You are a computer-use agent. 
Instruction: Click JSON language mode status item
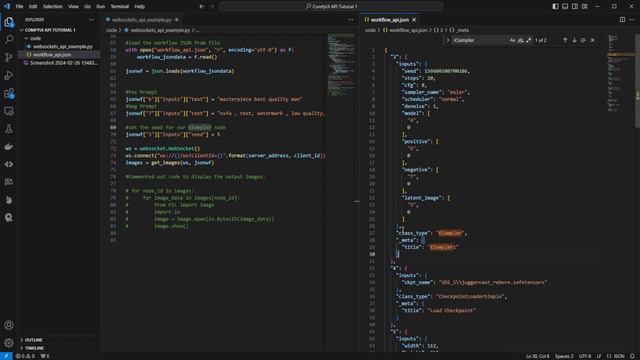point(617,356)
